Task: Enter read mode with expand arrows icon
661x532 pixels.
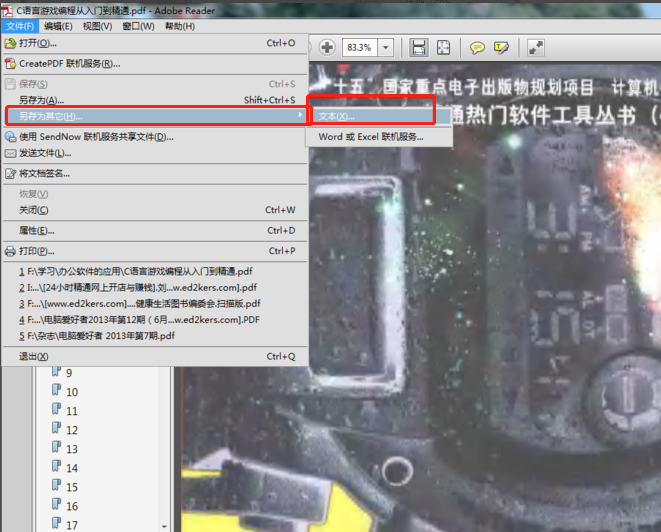Action: pyautogui.click(x=536, y=47)
